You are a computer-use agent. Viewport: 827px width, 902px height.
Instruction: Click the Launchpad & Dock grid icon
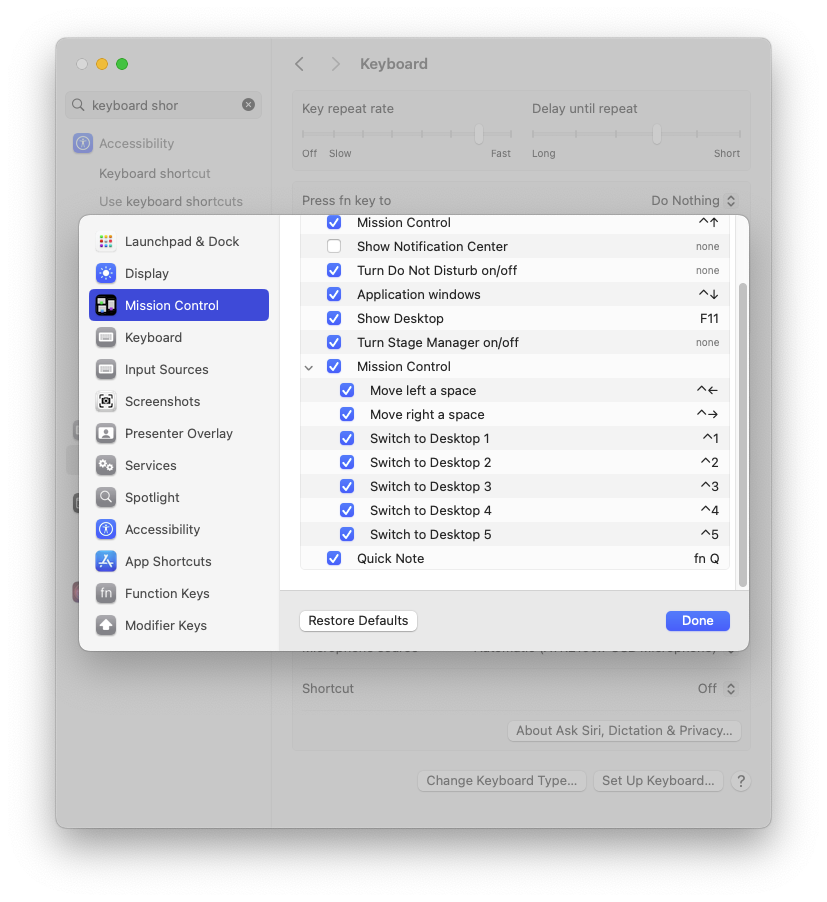(106, 242)
